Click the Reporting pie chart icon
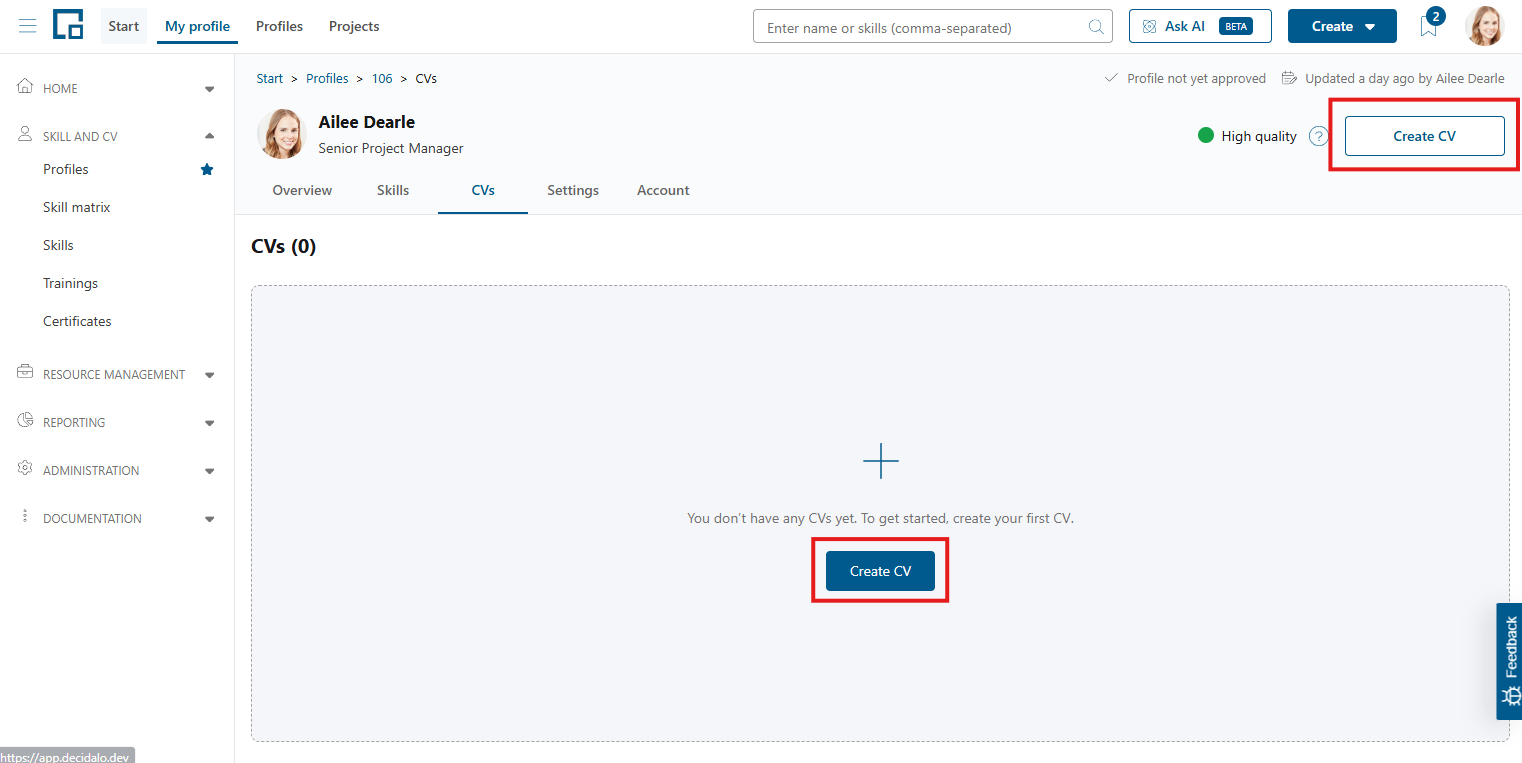The image size is (1522, 763). pos(26,421)
